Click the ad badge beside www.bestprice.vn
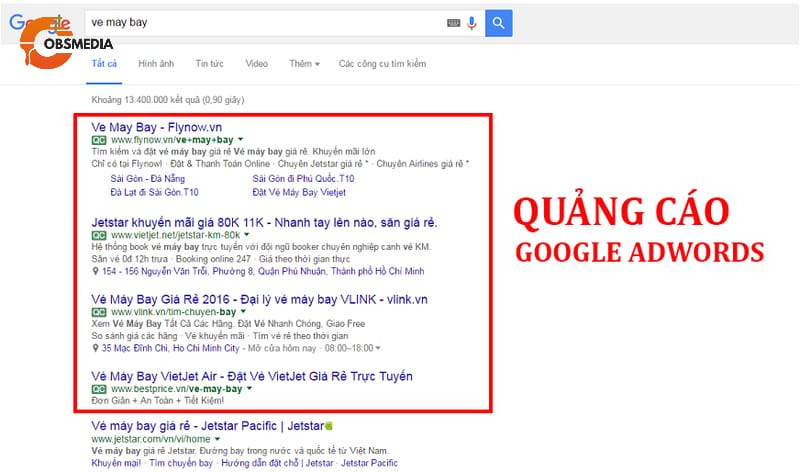This screenshot has height=472, width=800. click(98, 388)
